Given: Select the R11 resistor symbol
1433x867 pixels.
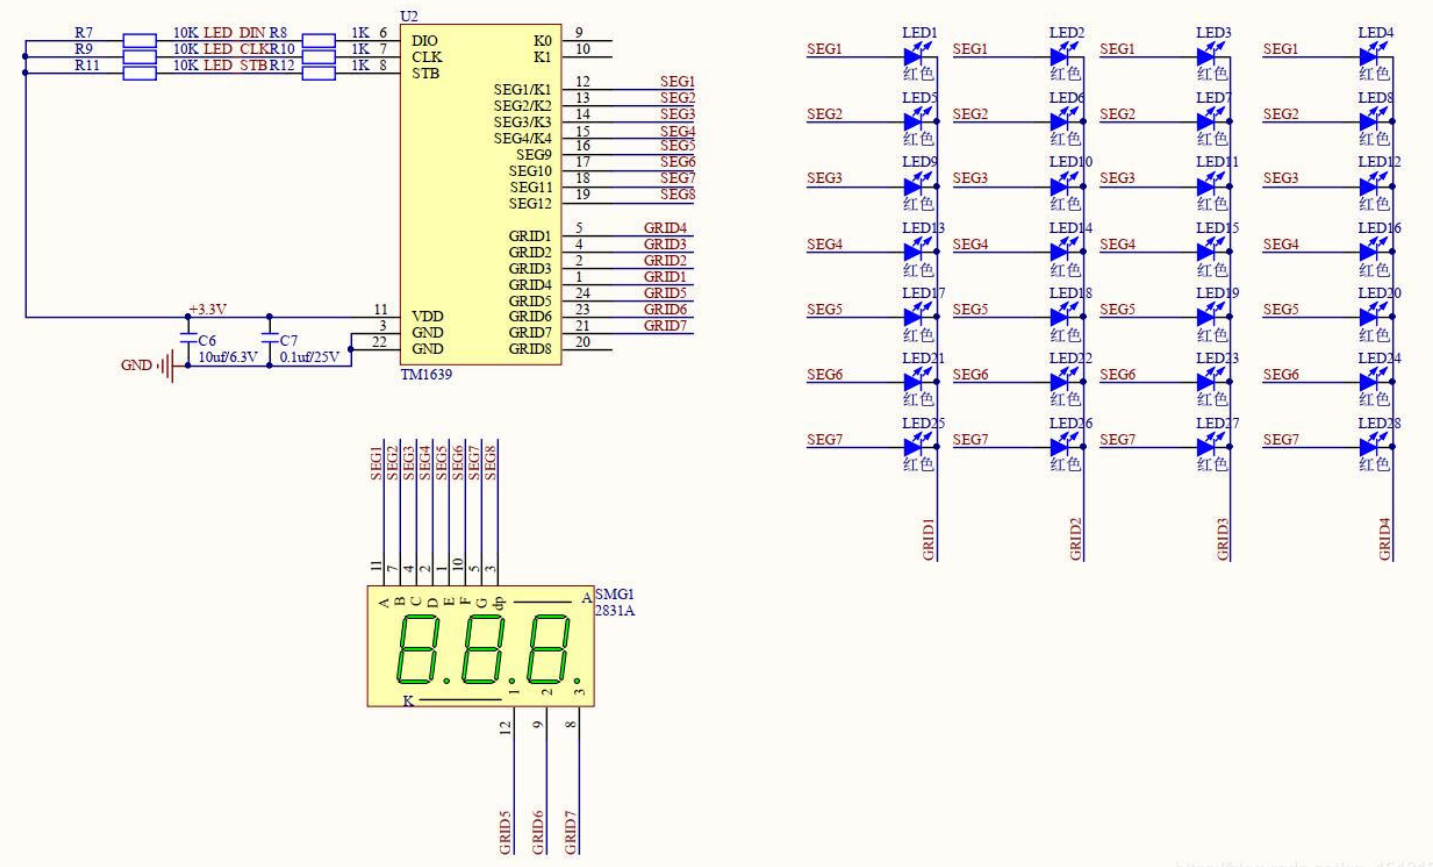Looking at the screenshot, I should (x=139, y=72).
